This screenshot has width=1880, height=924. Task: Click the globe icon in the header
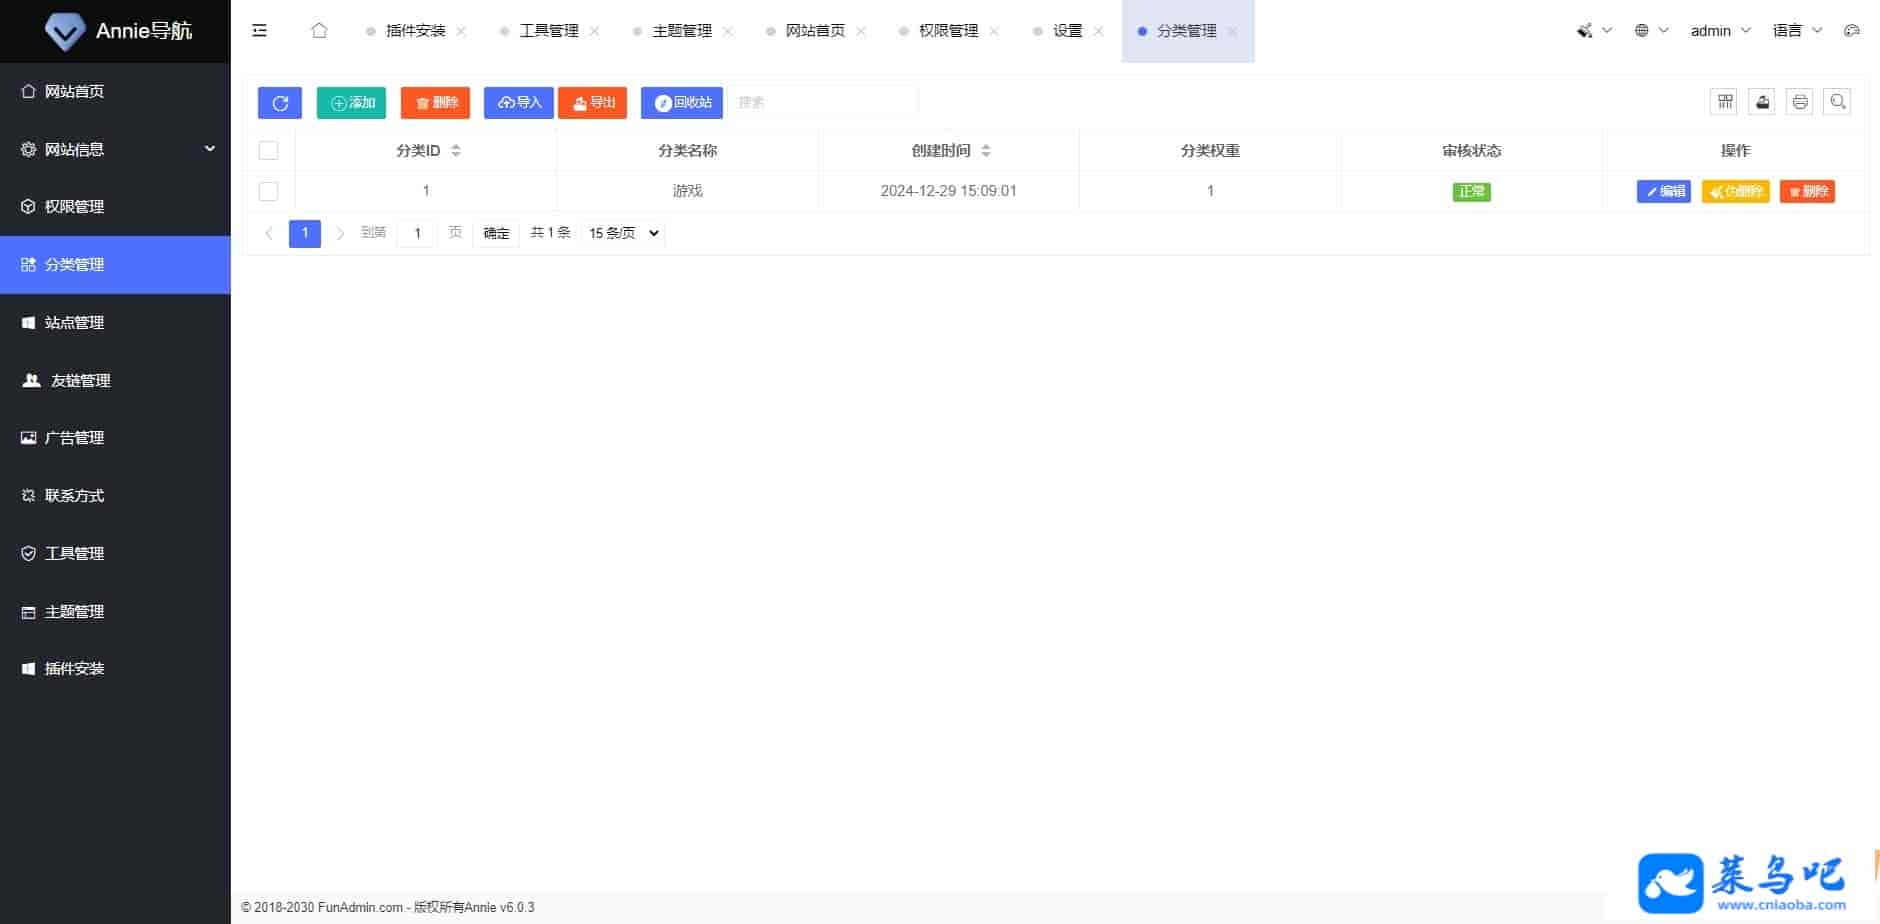(x=1642, y=31)
